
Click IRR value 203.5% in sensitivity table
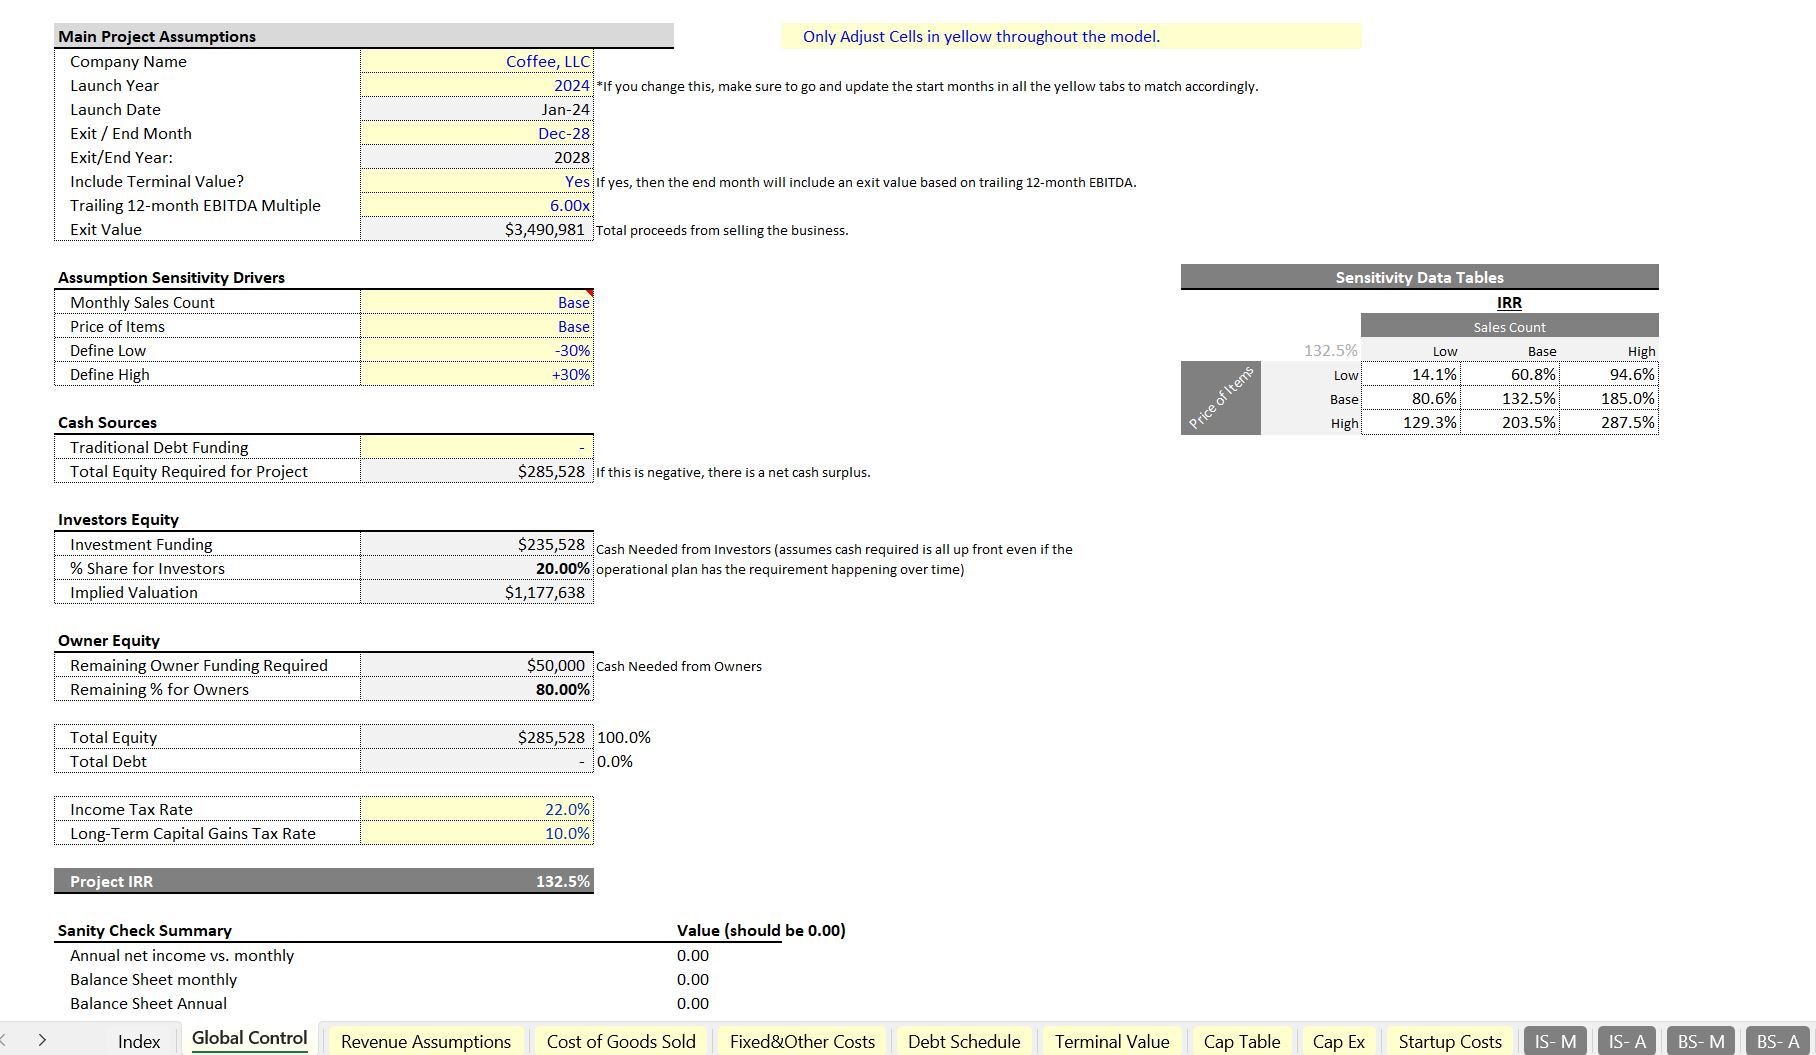point(1509,422)
